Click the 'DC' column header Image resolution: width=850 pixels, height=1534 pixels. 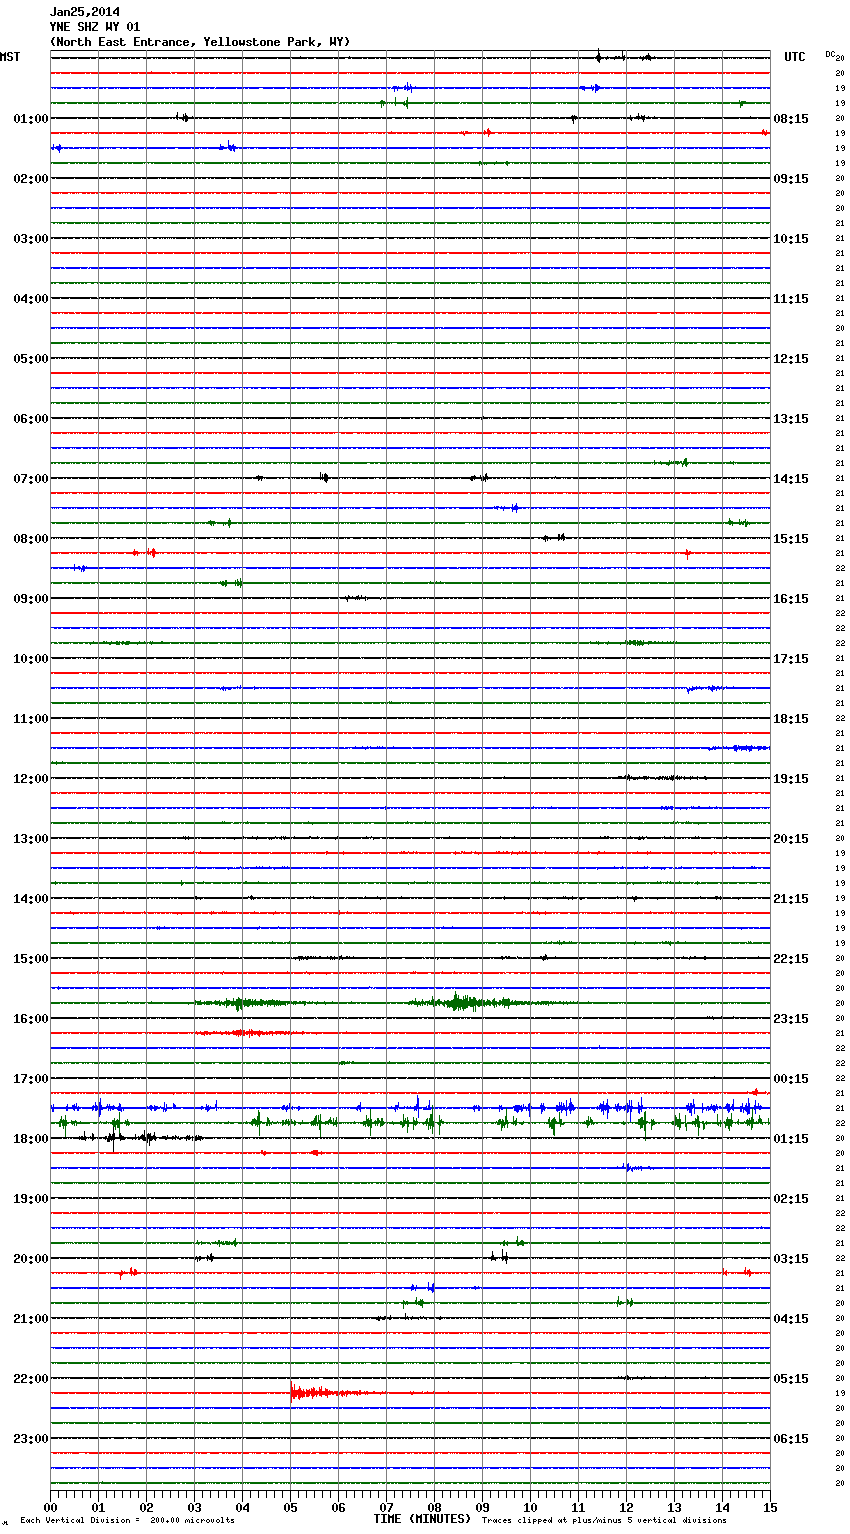point(830,54)
